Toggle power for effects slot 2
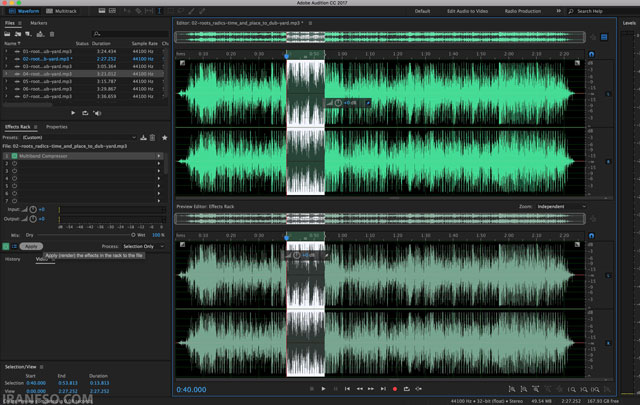Image resolution: width=640 pixels, height=405 pixels. pyautogui.click(x=14, y=163)
